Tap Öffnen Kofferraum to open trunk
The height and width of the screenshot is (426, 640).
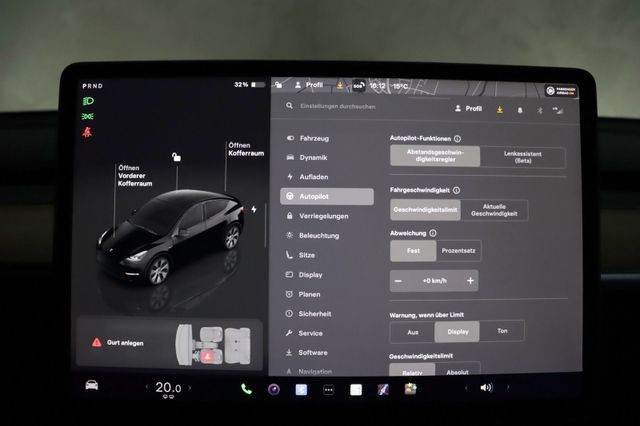pos(244,150)
